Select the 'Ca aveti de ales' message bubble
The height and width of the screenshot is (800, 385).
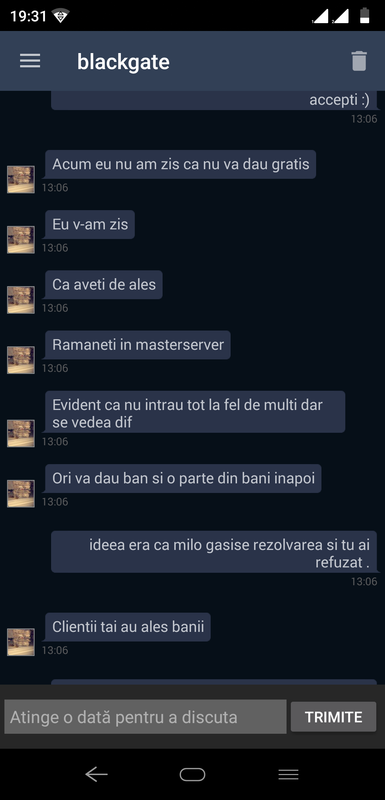coord(104,285)
